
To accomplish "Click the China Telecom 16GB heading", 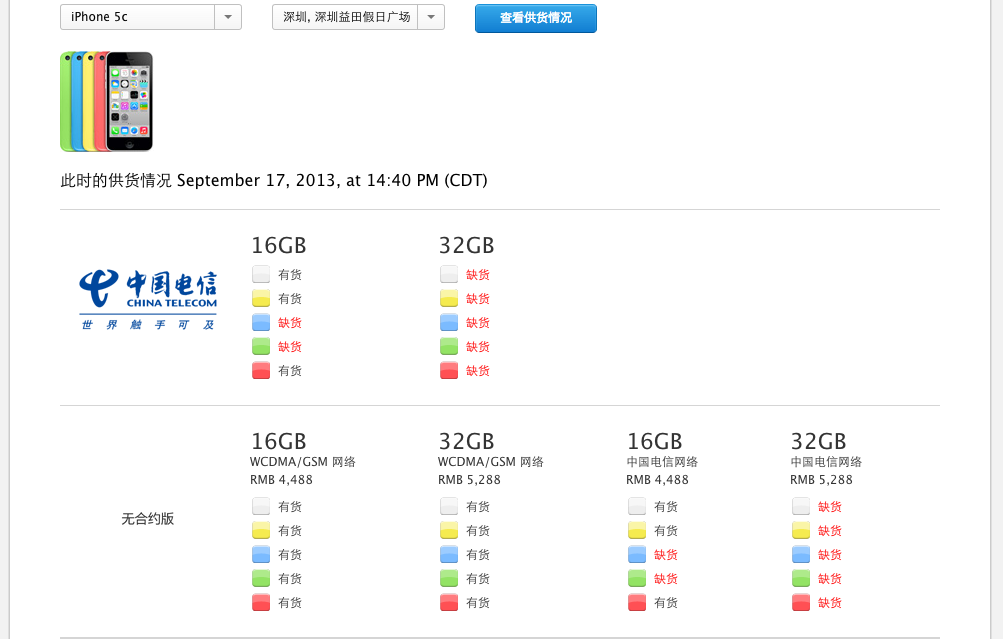I will coord(278,246).
